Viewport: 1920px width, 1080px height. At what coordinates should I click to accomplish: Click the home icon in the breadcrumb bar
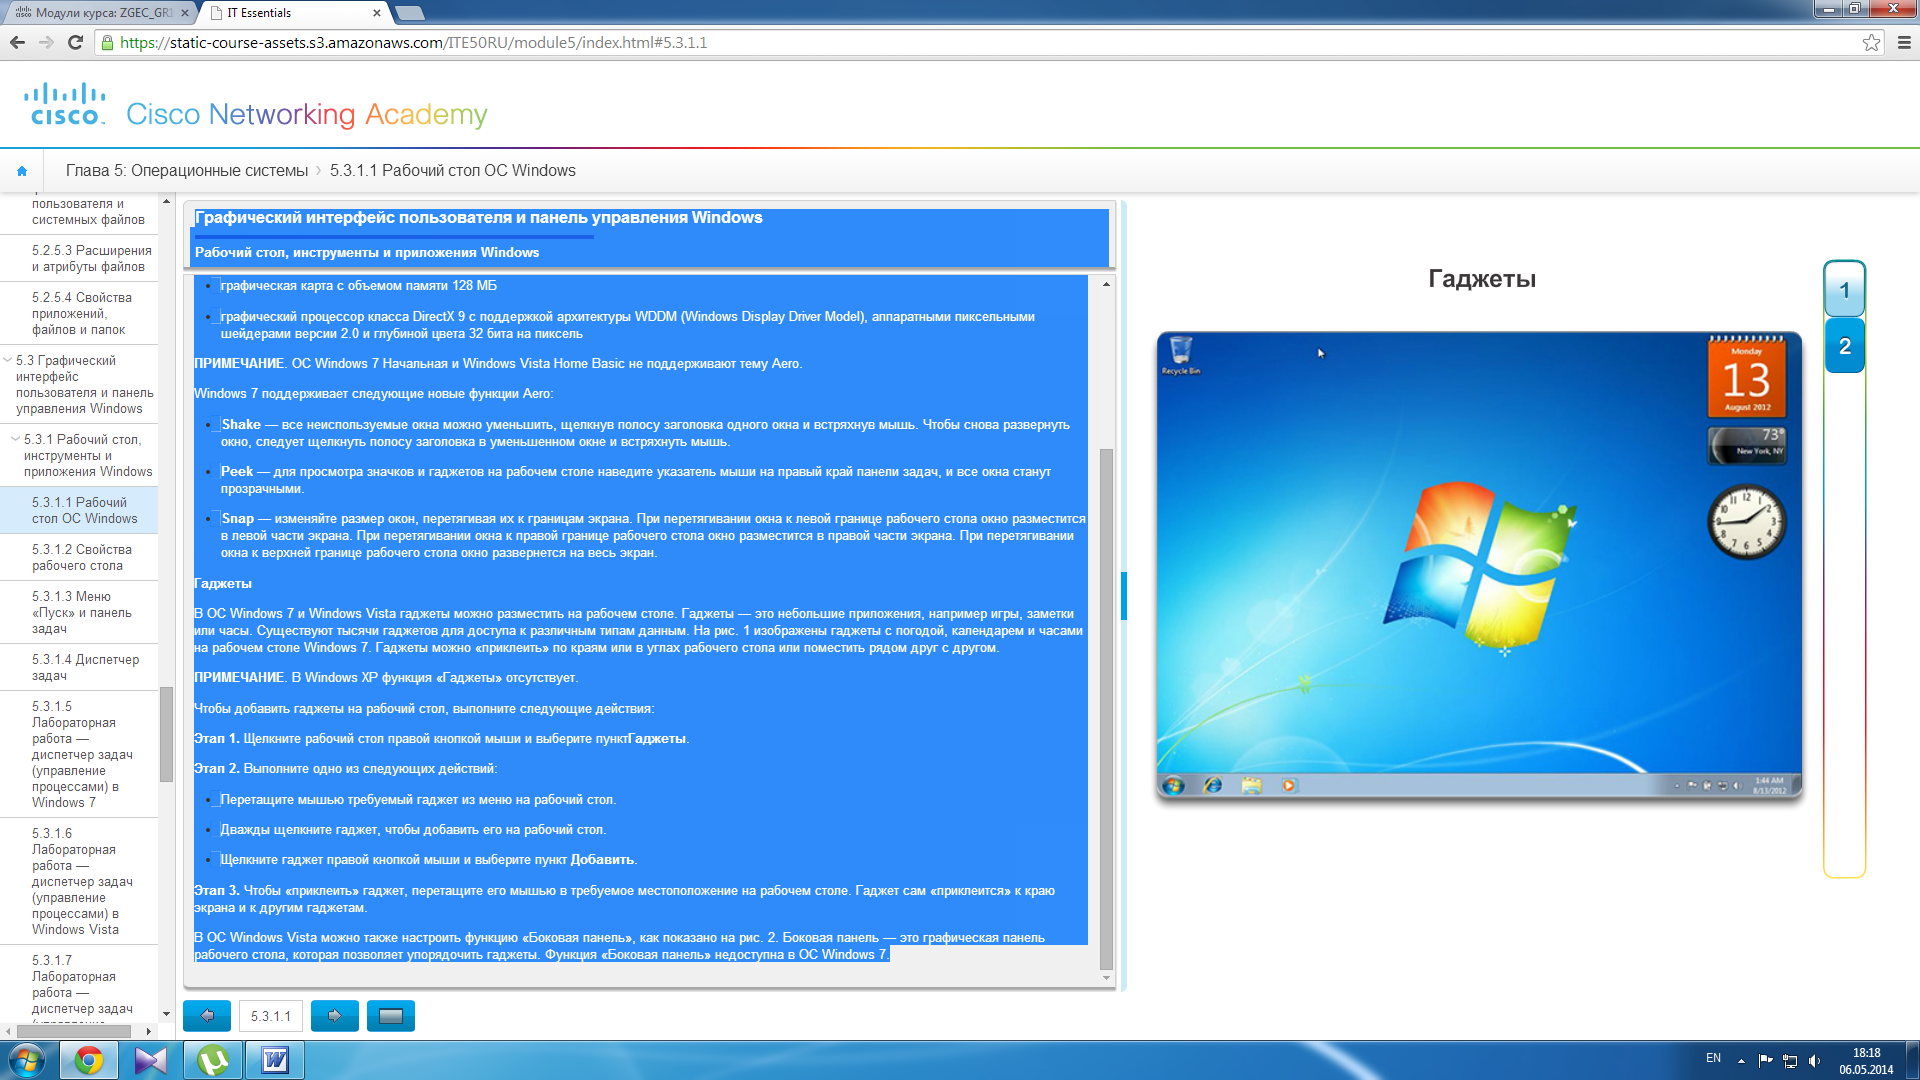pos(22,171)
